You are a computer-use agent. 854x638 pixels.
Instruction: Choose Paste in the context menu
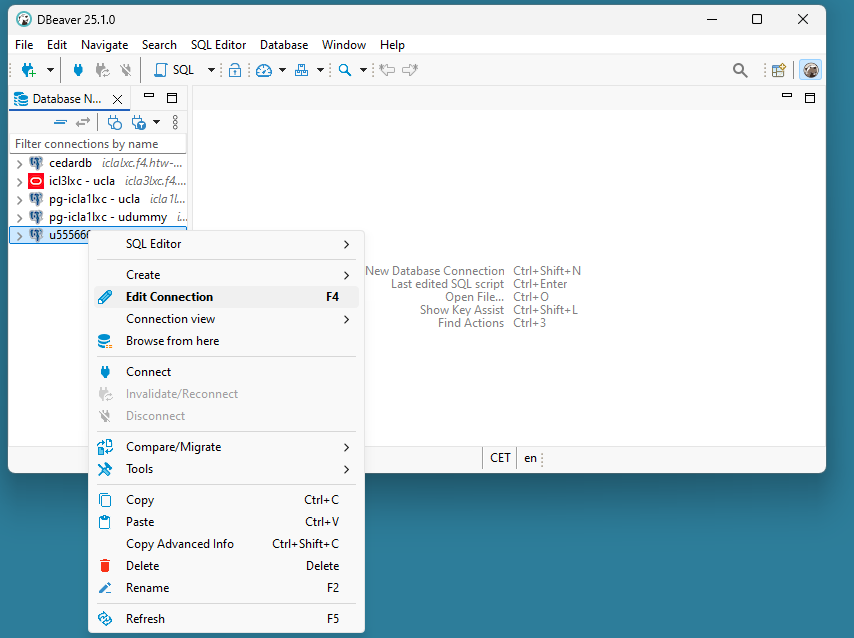point(226,522)
